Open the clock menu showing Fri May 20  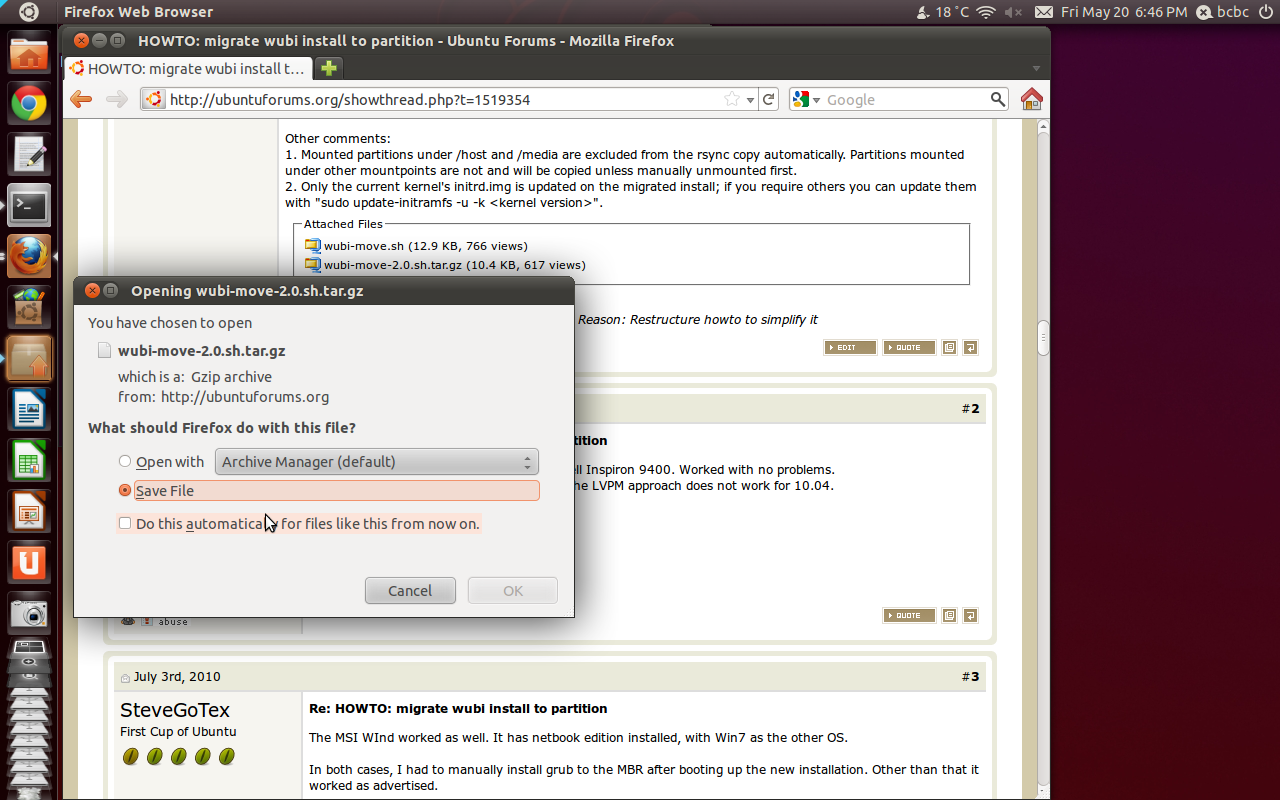tap(1124, 12)
